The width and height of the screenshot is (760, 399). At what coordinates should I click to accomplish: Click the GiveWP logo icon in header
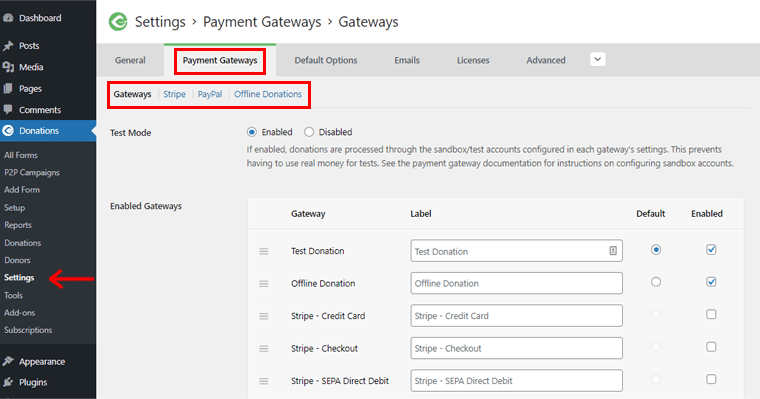[x=118, y=22]
